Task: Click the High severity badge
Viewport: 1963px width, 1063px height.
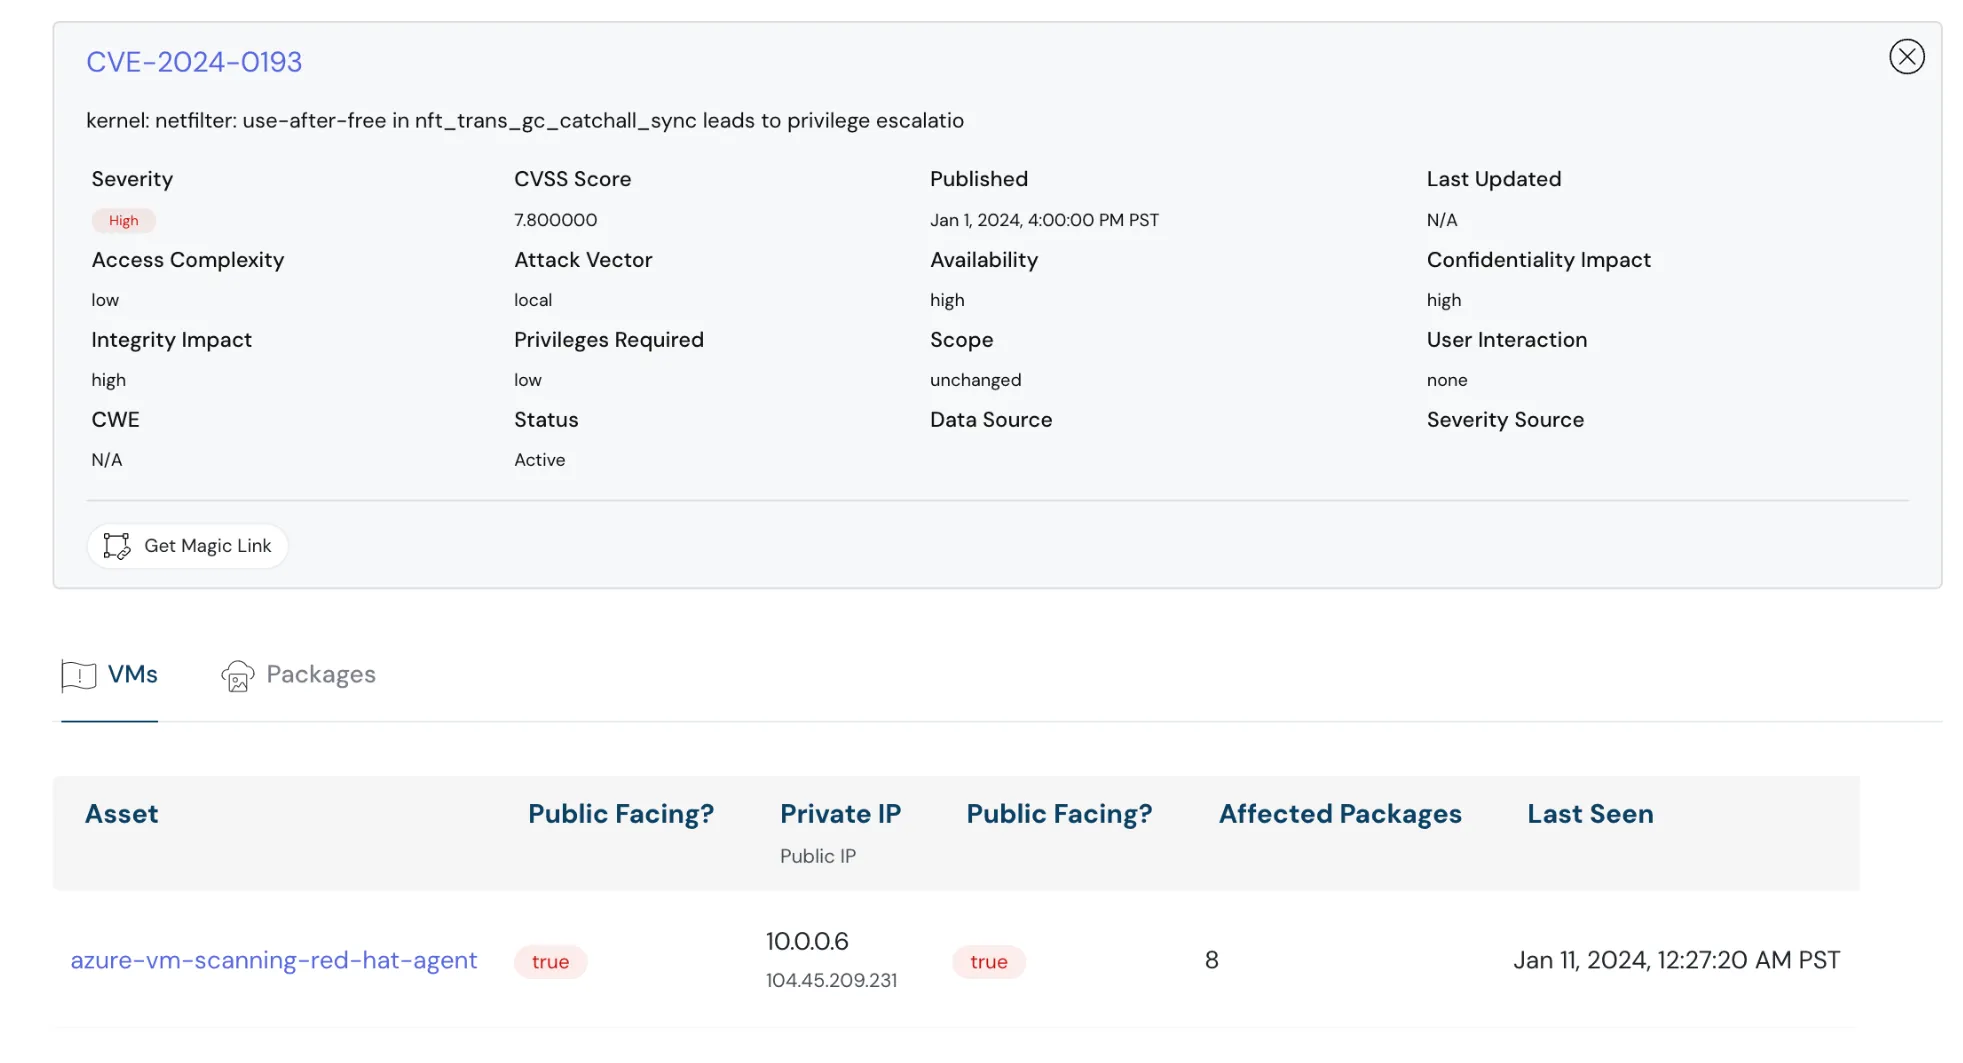Action: coord(124,221)
